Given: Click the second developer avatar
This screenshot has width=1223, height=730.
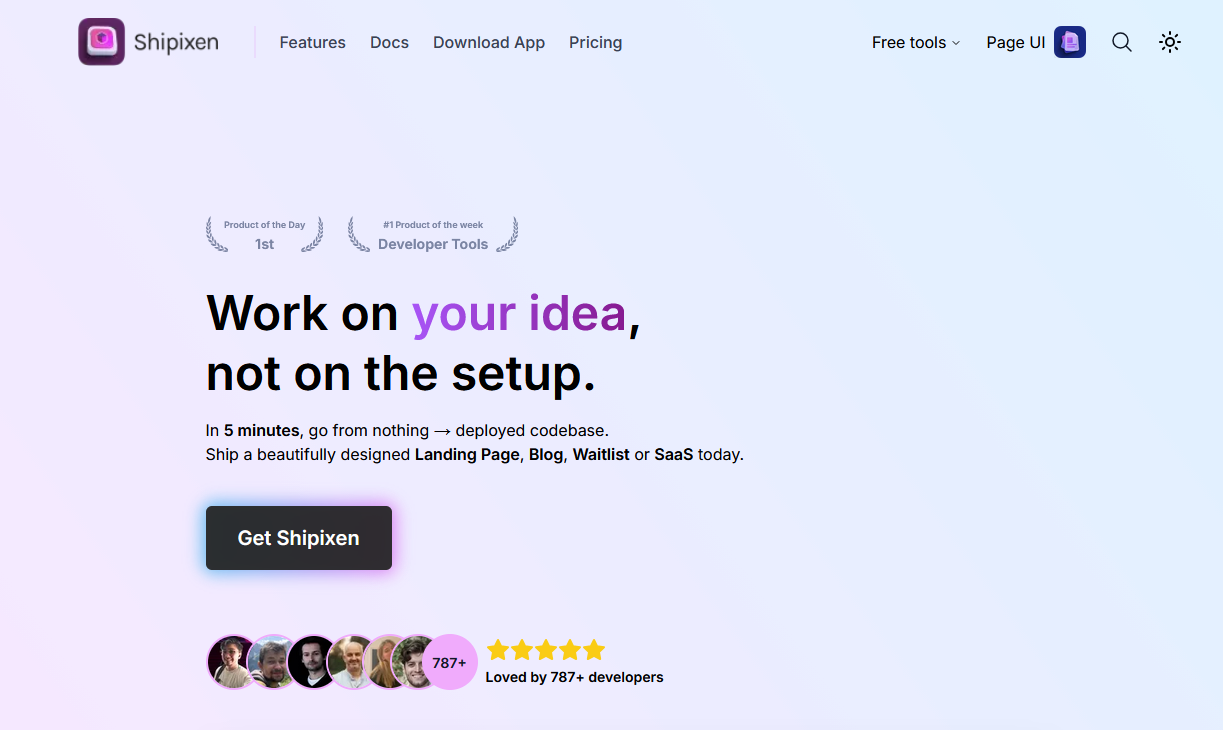Looking at the screenshot, I should click(272, 662).
